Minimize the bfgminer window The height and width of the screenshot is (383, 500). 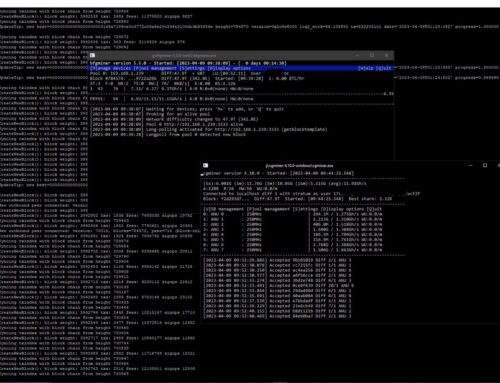tap(357, 55)
